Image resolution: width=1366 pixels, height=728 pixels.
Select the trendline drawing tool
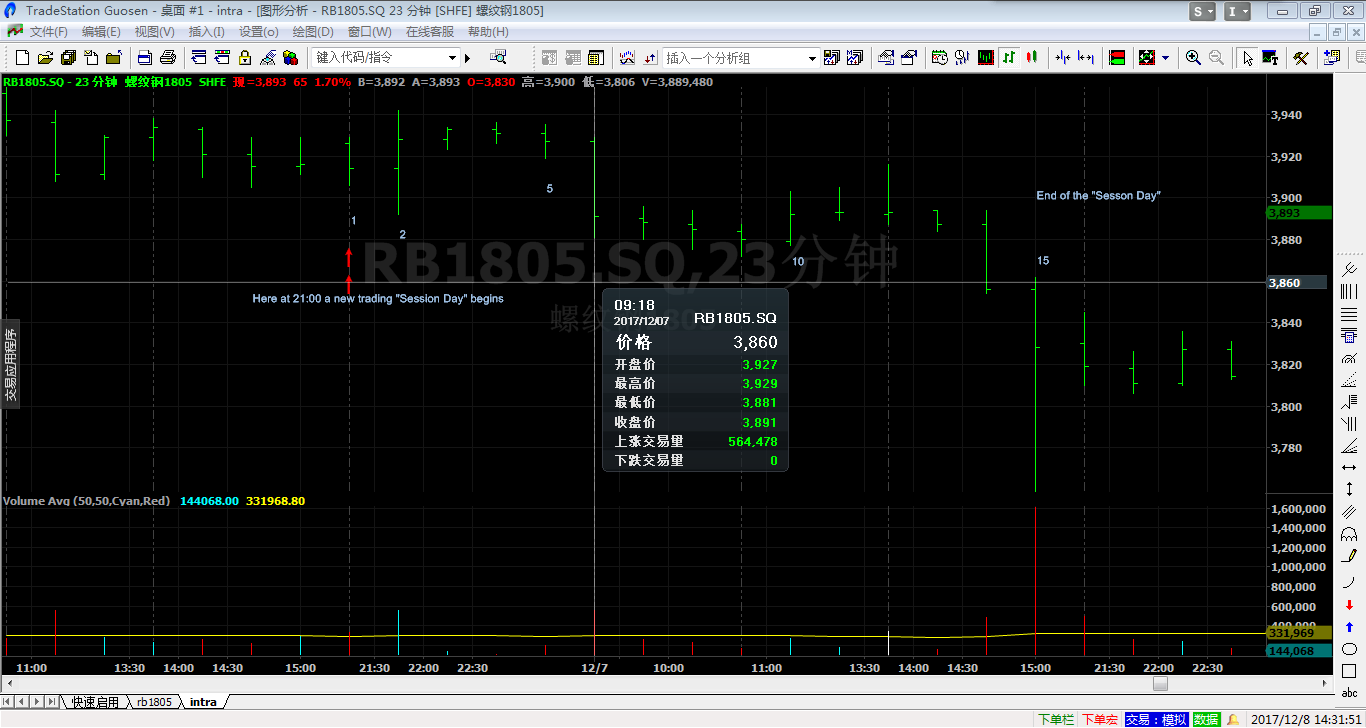[x=1349, y=268]
